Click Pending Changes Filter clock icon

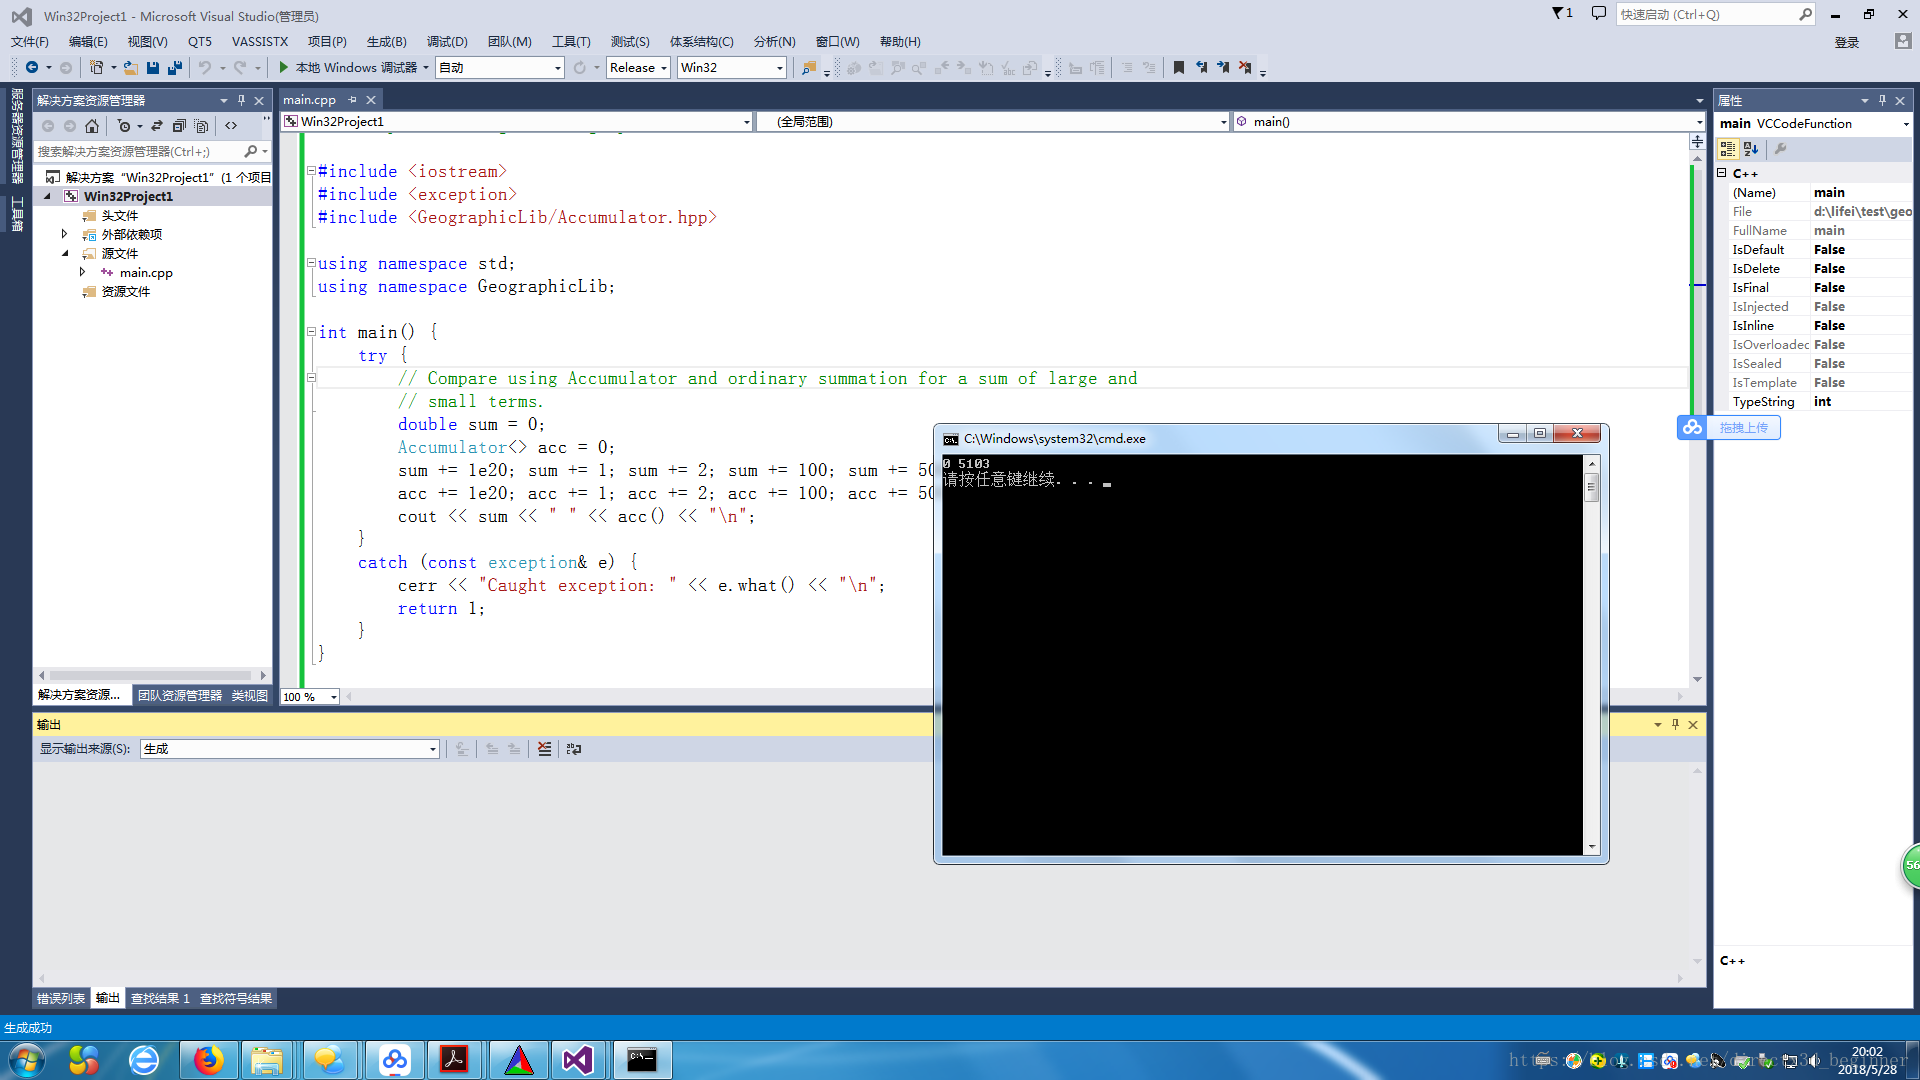(x=124, y=126)
